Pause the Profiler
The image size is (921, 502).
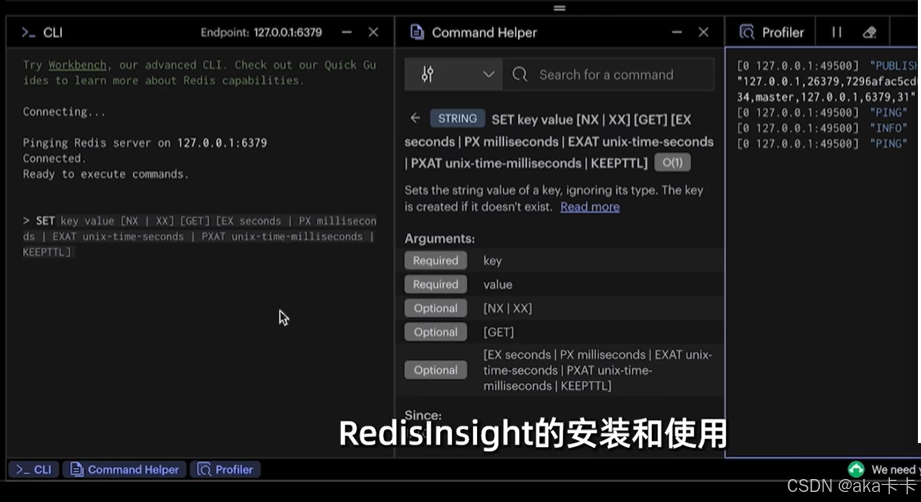(x=836, y=32)
